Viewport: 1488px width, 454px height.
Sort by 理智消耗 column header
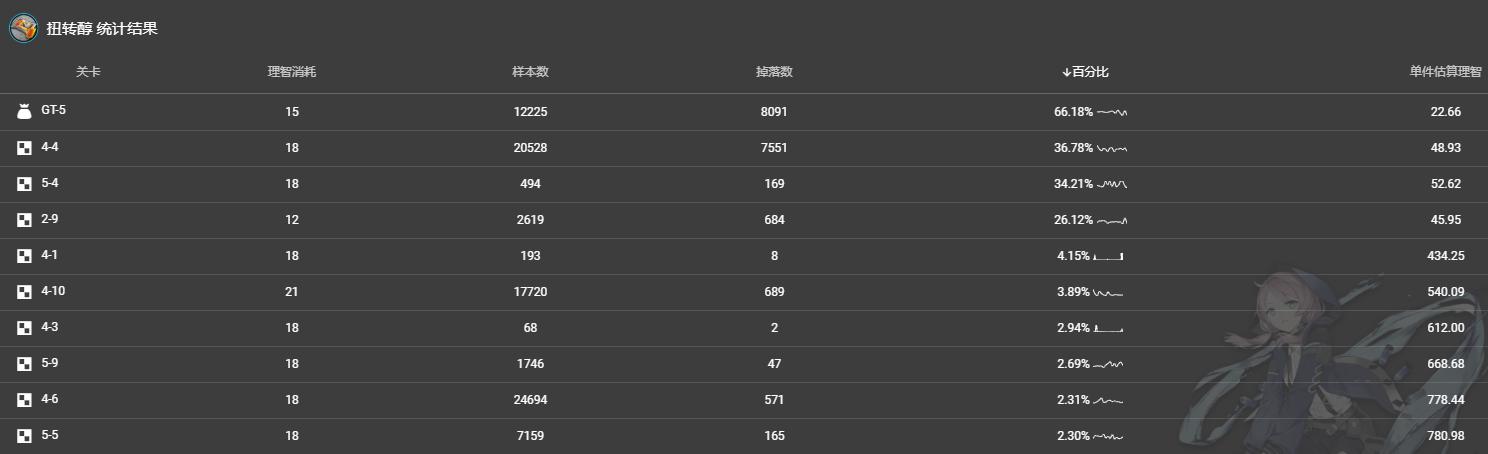(292, 72)
